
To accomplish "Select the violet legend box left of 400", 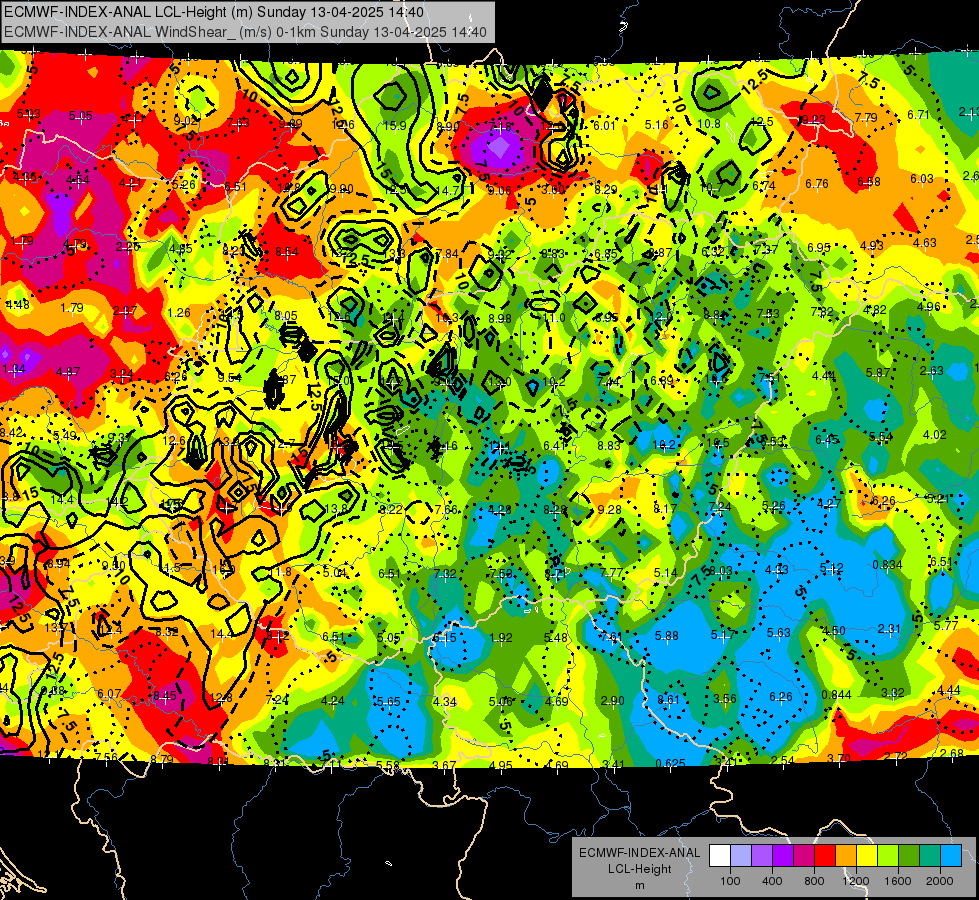I will (762, 856).
